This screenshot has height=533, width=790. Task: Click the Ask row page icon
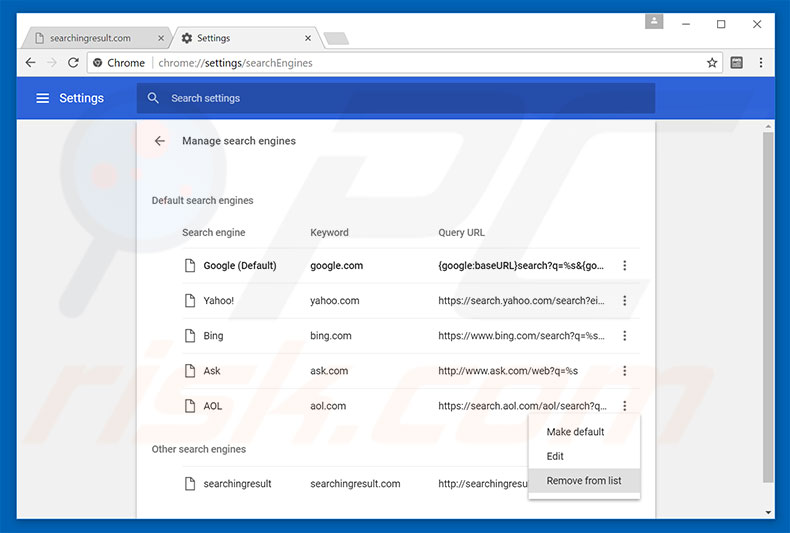click(190, 371)
